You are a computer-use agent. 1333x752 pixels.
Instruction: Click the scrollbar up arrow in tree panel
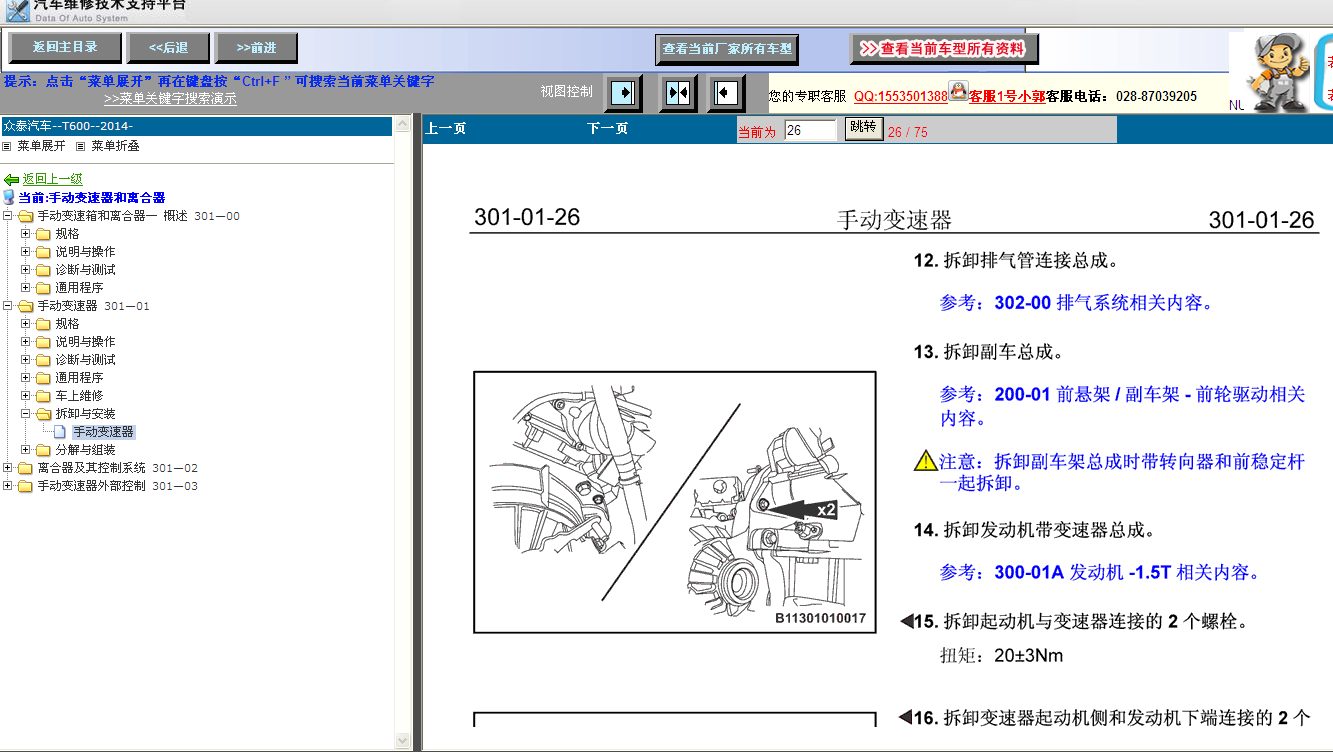pyautogui.click(x=403, y=124)
